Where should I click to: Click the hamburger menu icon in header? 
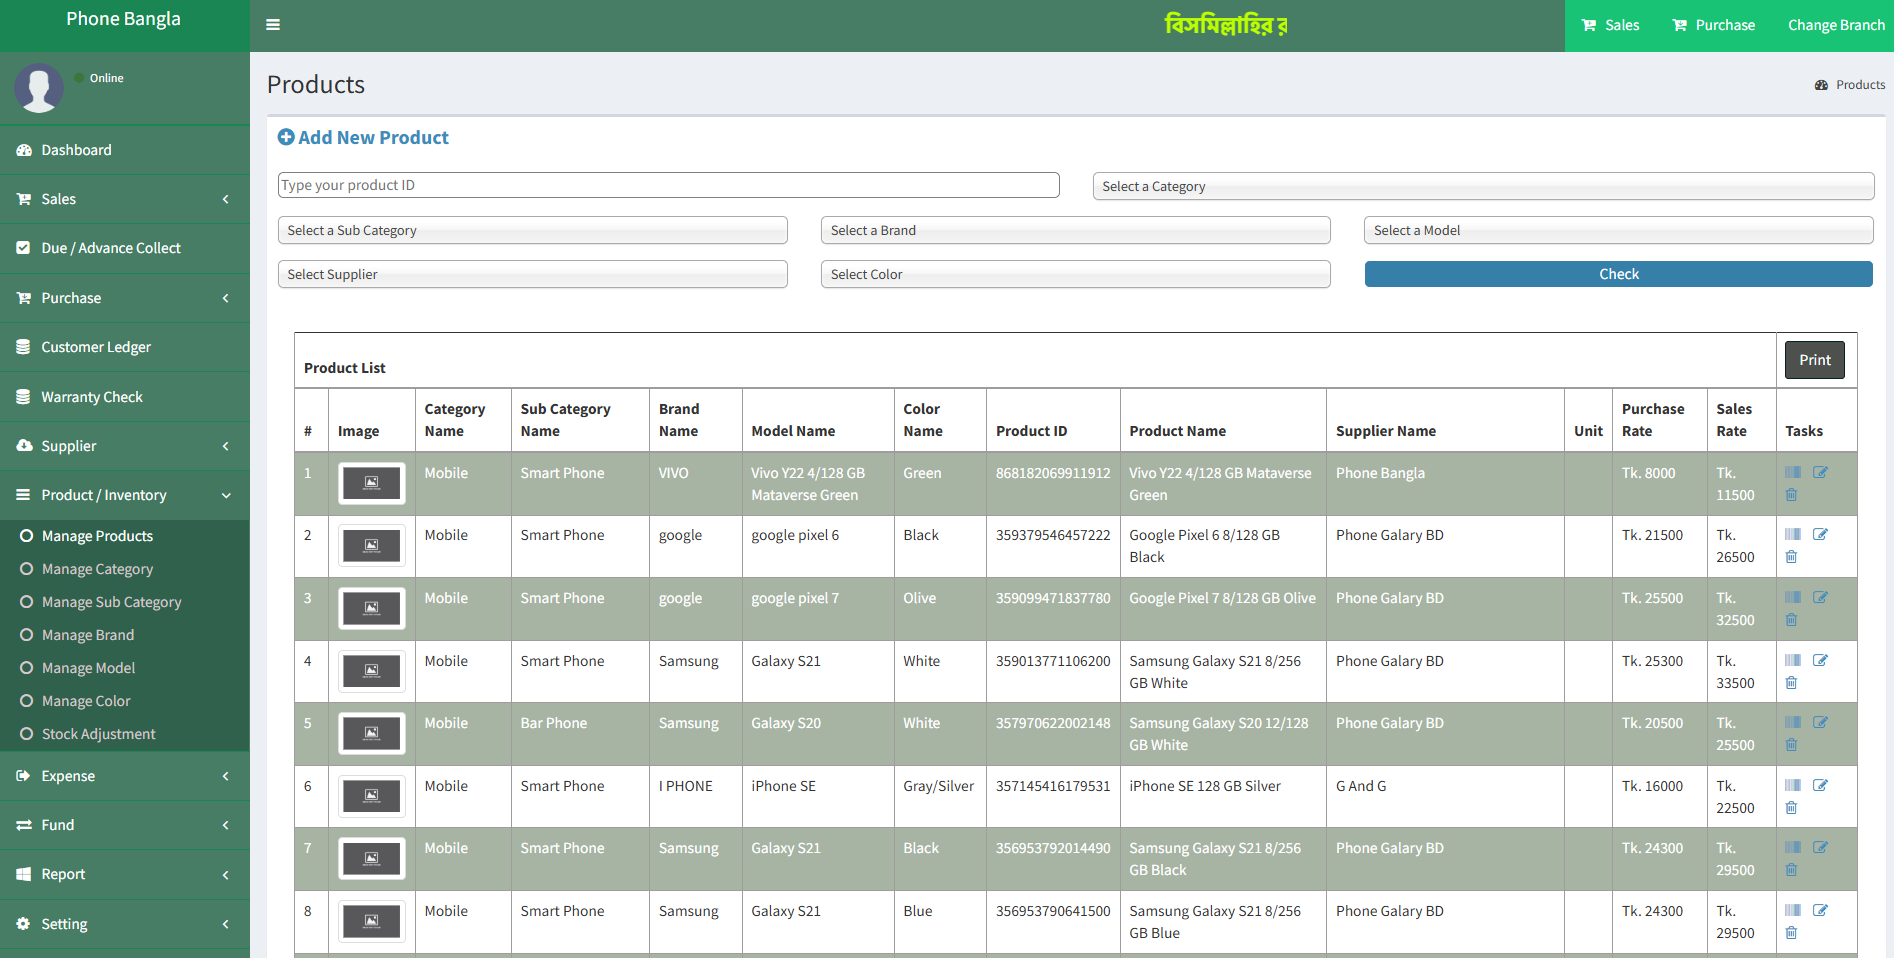pyautogui.click(x=272, y=24)
